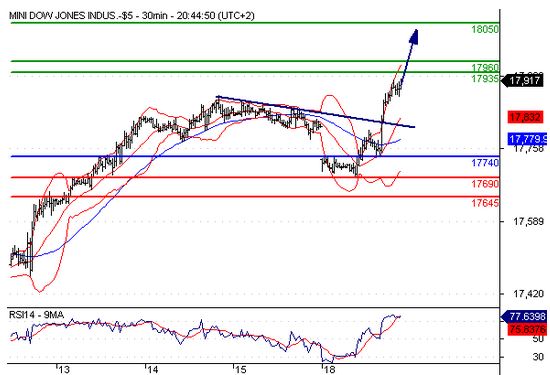Click the current price tag 17,917
Viewport: 550px width, 375px height.
(x=523, y=81)
